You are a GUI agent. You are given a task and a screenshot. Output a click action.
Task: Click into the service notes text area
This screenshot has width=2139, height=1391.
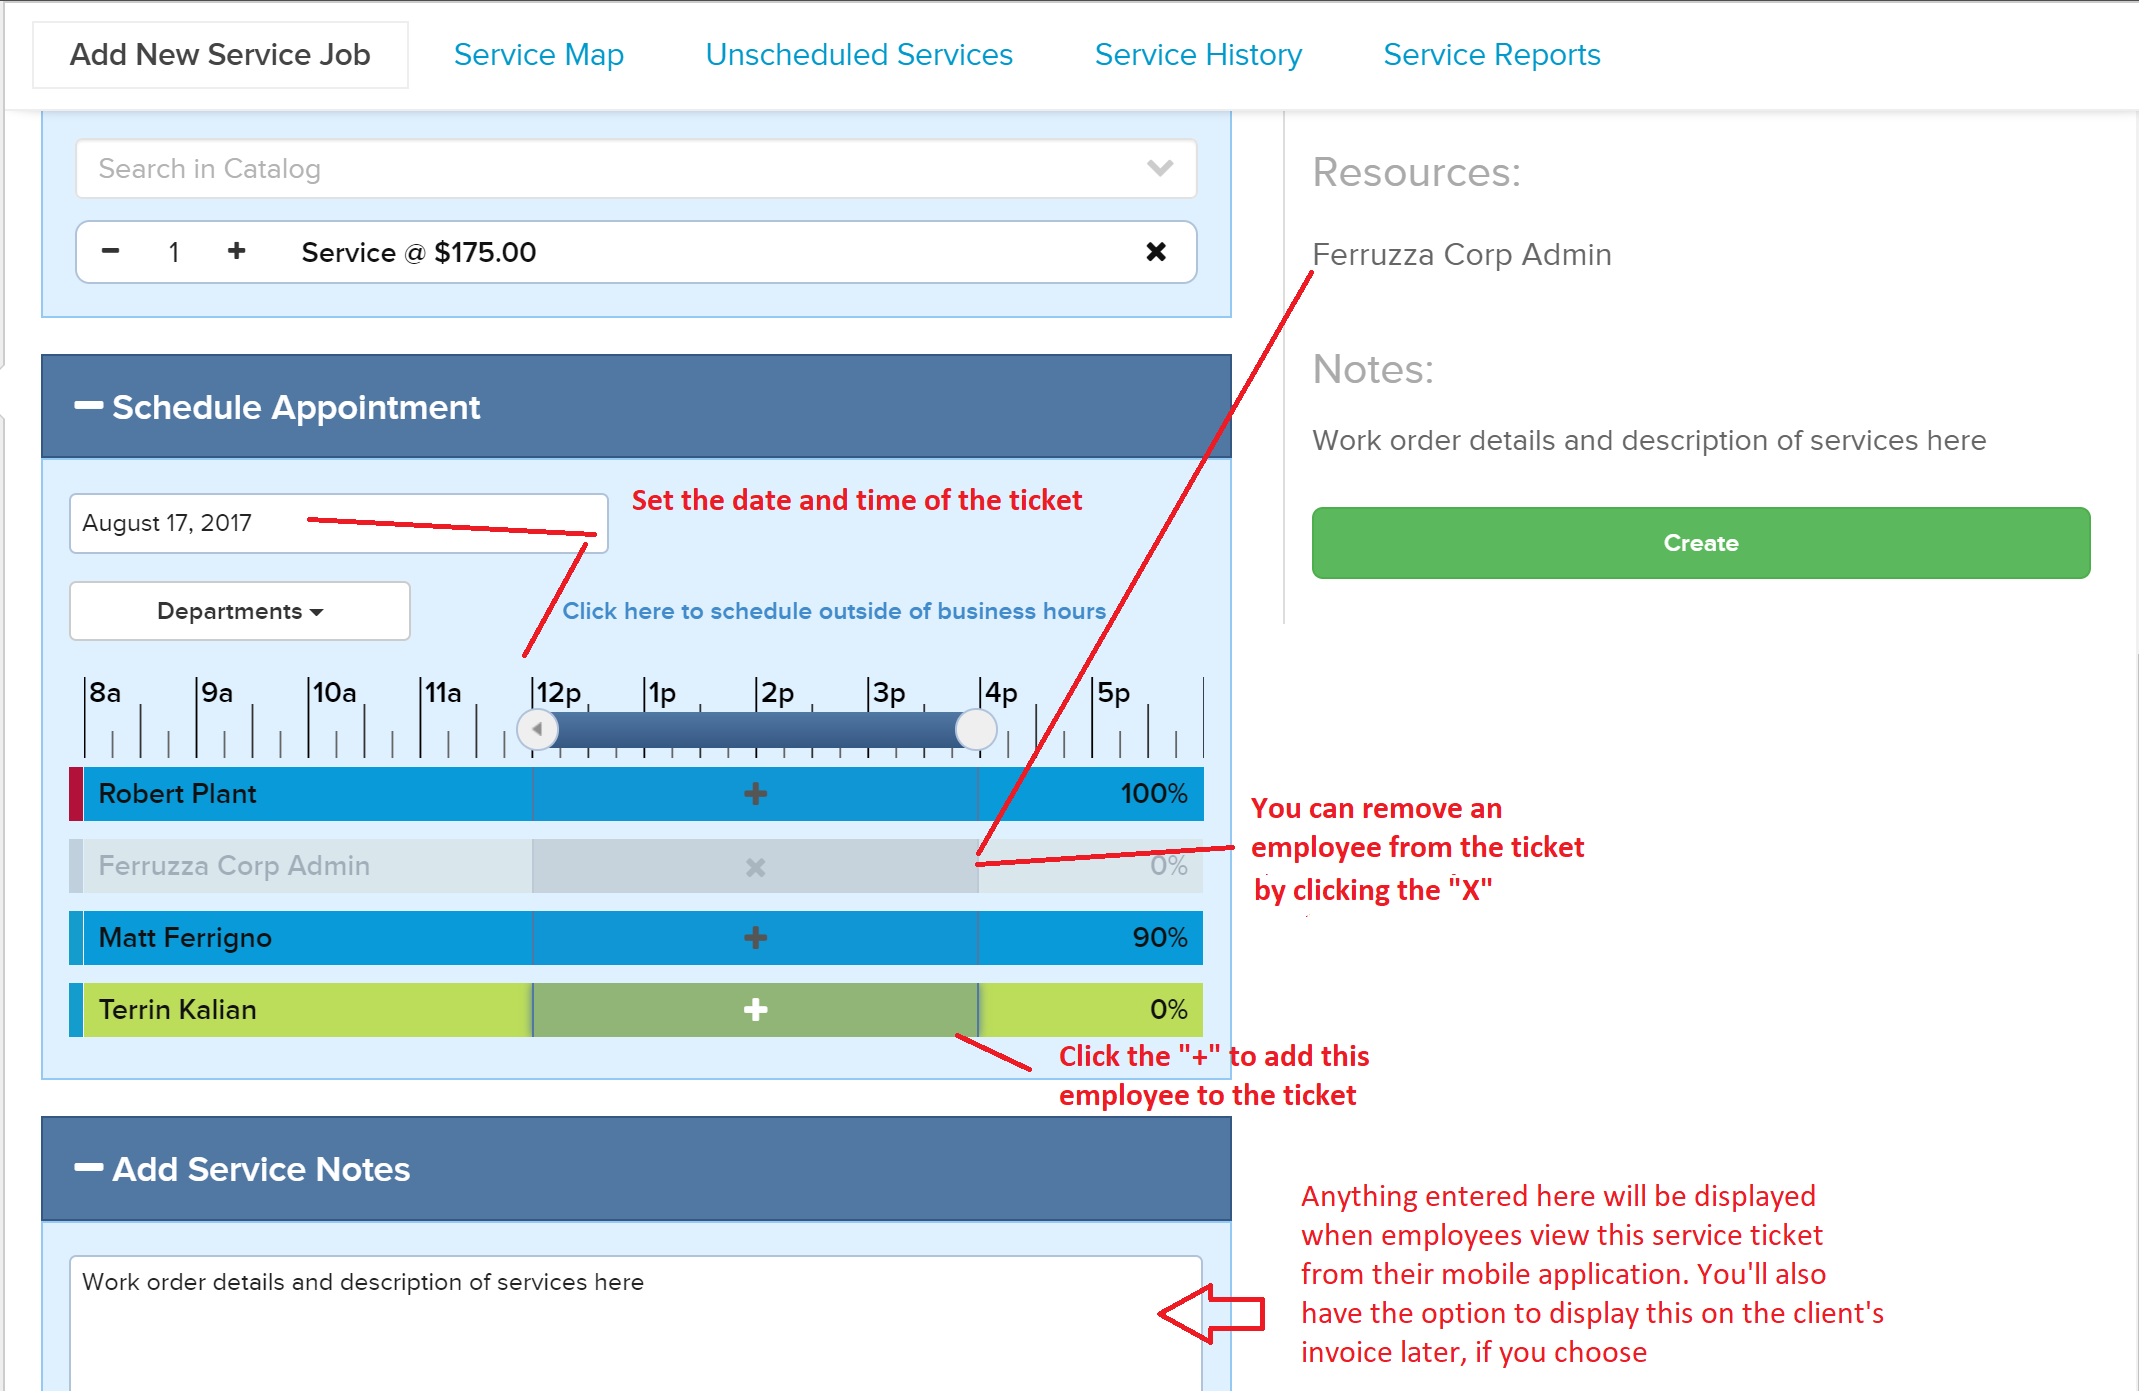coord(635,1320)
